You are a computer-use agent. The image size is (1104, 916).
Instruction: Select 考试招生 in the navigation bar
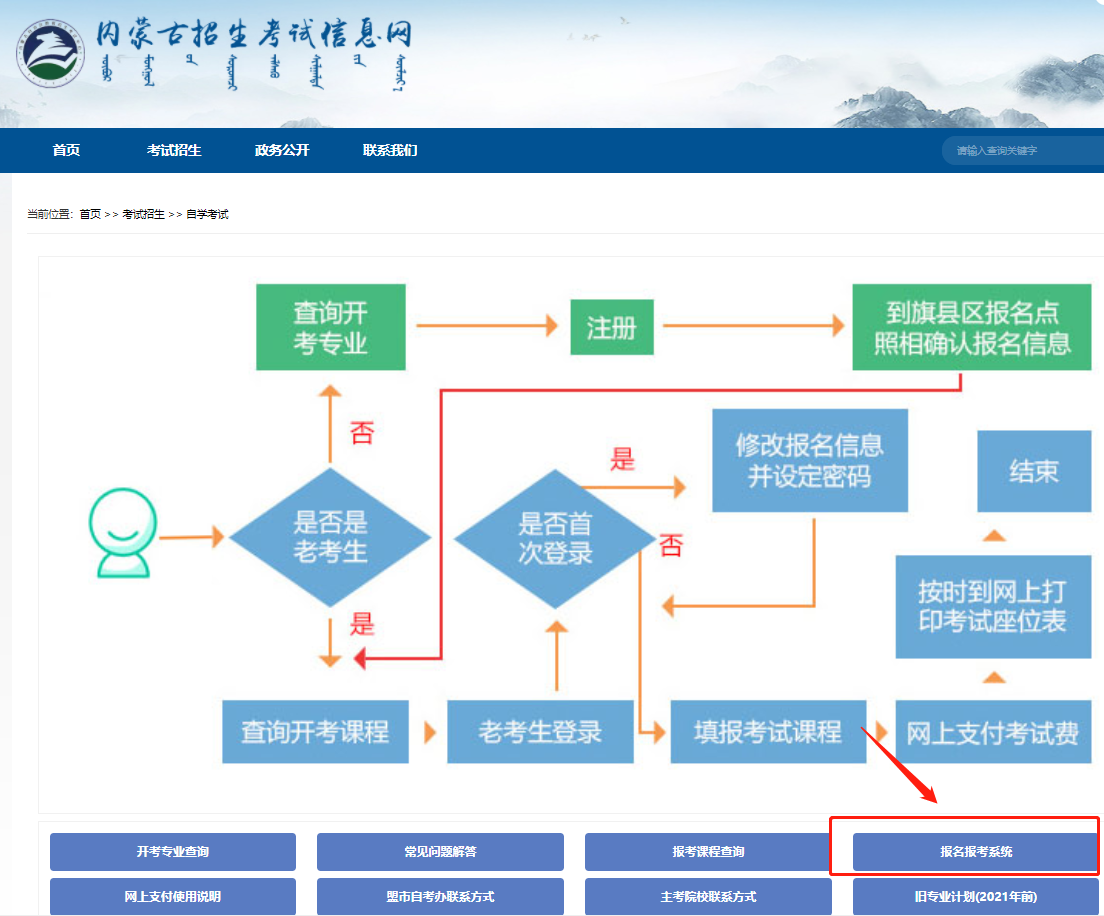click(x=174, y=151)
